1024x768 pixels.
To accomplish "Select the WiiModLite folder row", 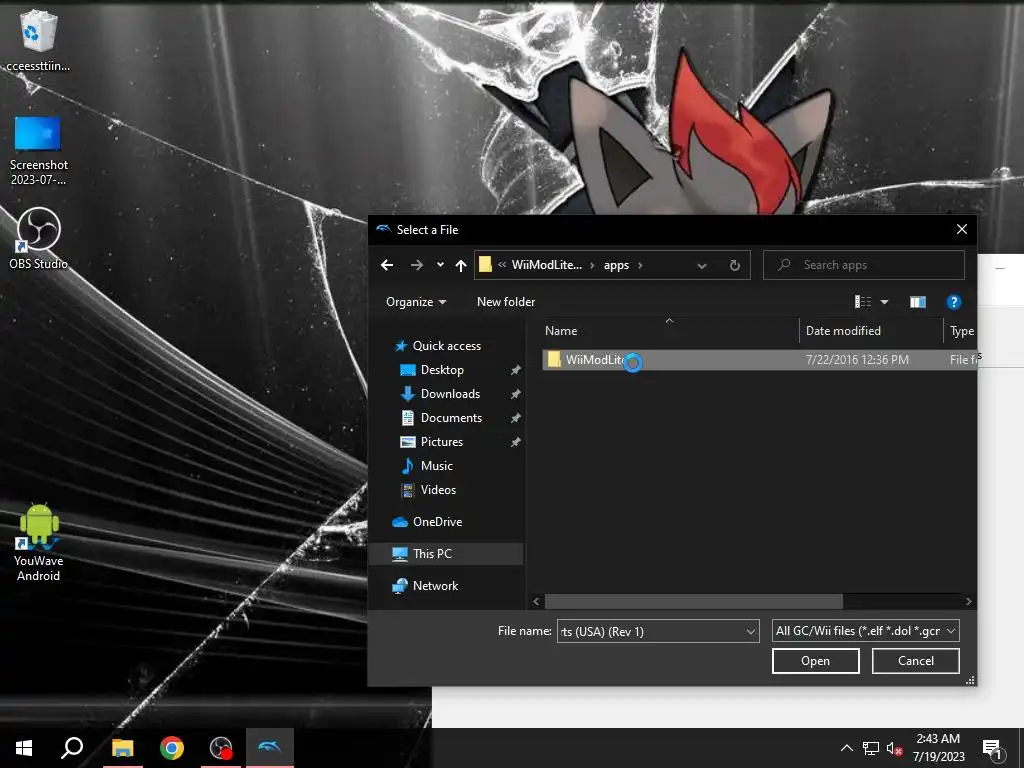I will click(x=759, y=360).
